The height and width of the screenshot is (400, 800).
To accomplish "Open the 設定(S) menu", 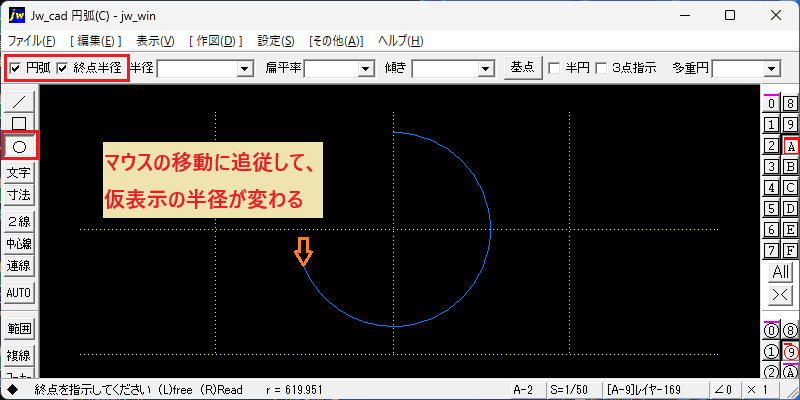I will click(276, 41).
